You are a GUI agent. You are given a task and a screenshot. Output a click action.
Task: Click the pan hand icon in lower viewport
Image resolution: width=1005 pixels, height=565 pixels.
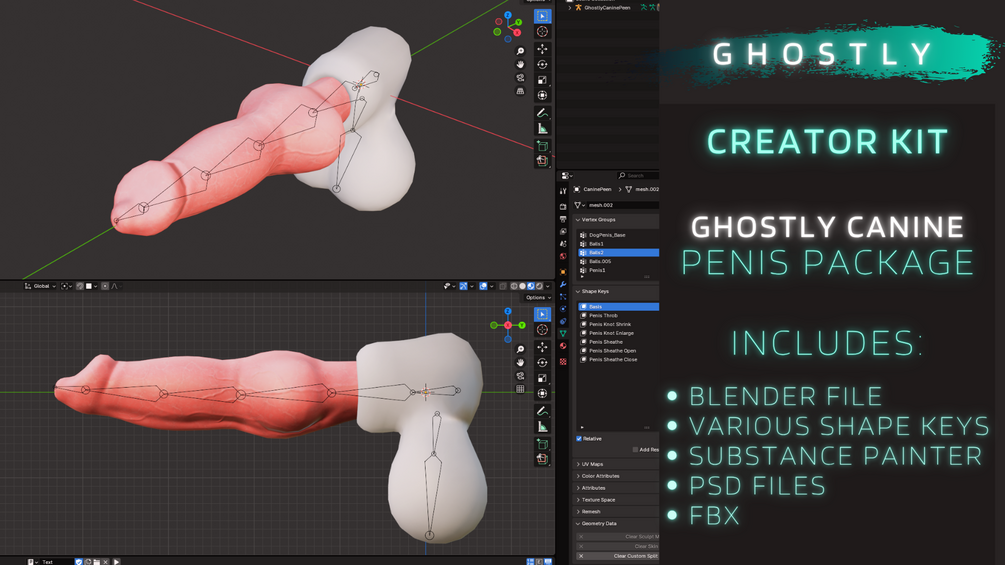[x=520, y=363]
